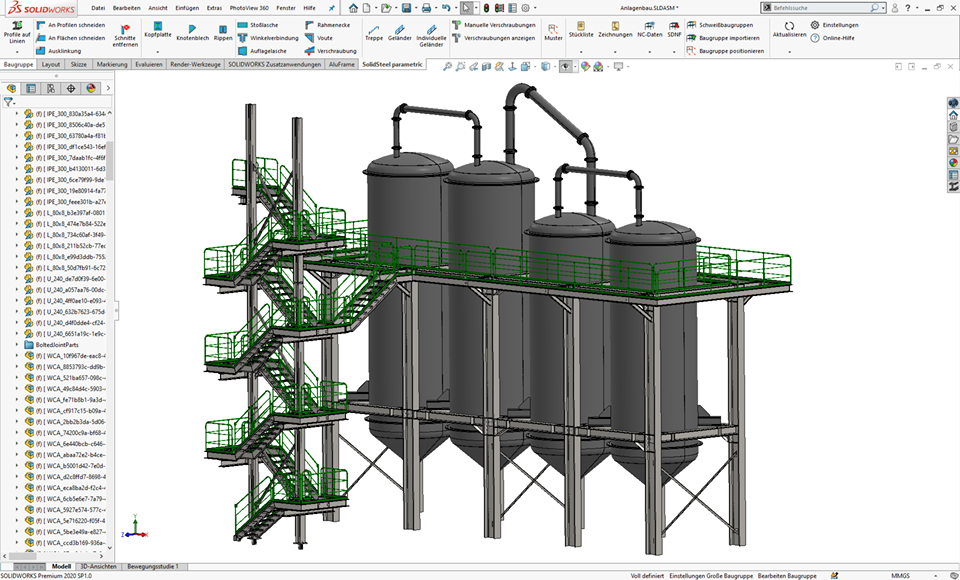Select the Rippen stiffener tool
960x580 pixels.
tap(223, 31)
